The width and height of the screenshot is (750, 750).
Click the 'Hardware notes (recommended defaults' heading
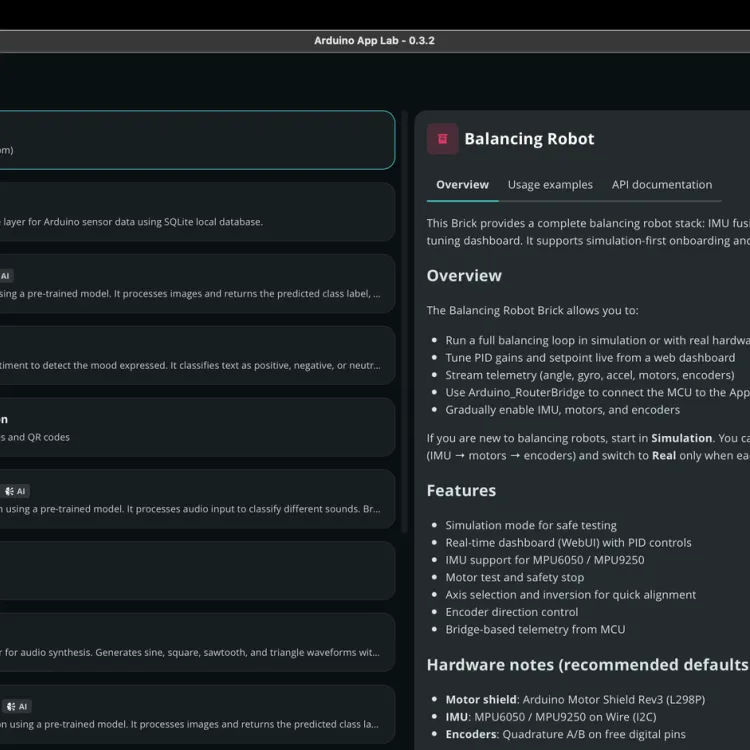pyautogui.click(x=588, y=665)
